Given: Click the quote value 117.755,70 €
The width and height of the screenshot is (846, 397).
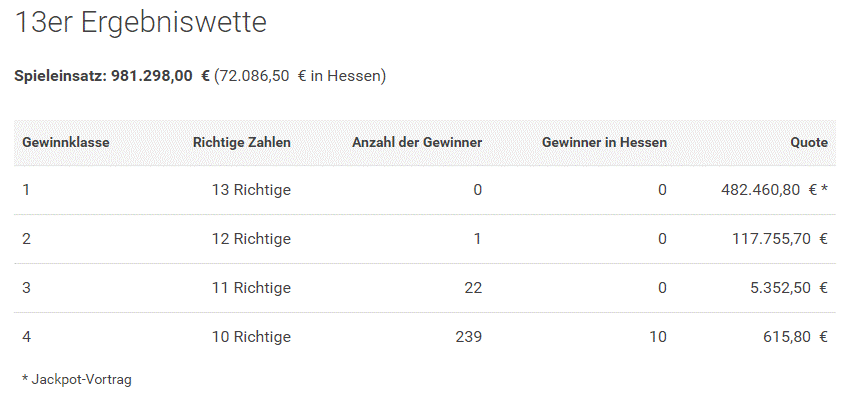Looking at the screenshot, I should [780, 238].
